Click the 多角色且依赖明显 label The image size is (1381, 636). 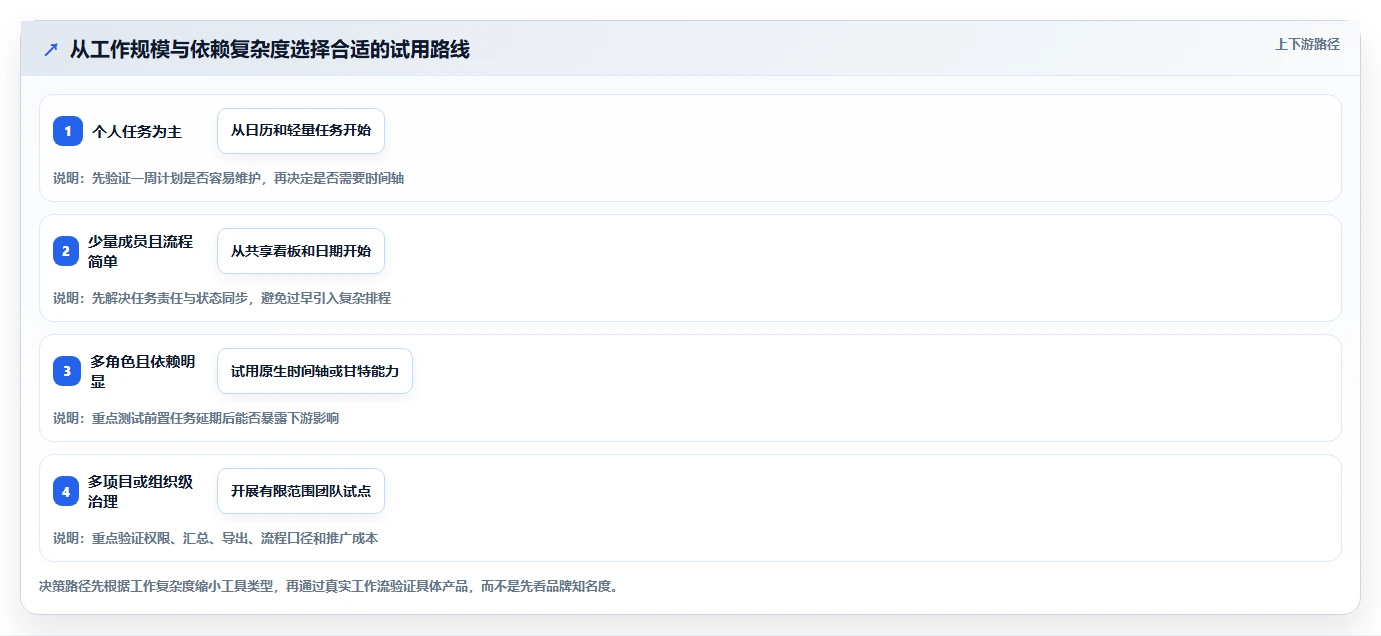[x=144, y=371]
